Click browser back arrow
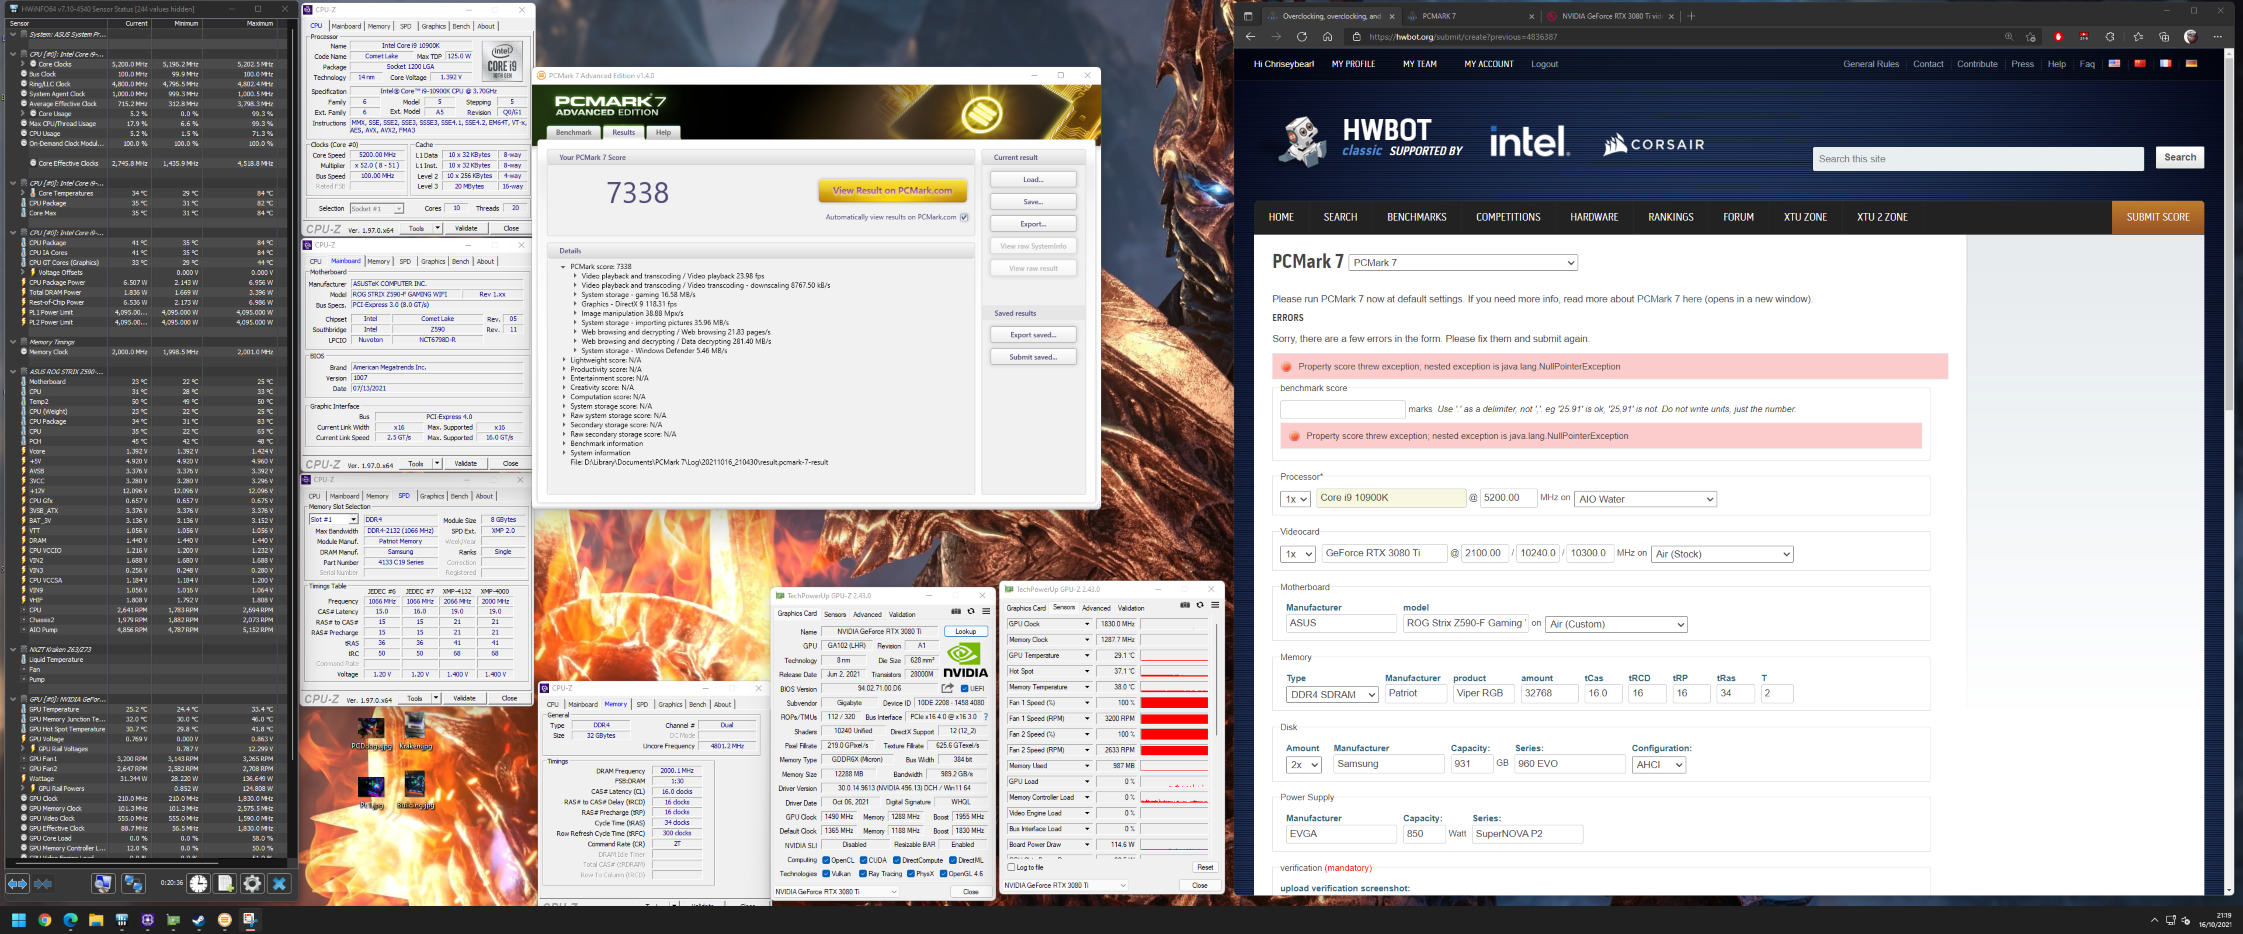The height and width of the screenshot is (934, 2243). (x=1250, y=37)
